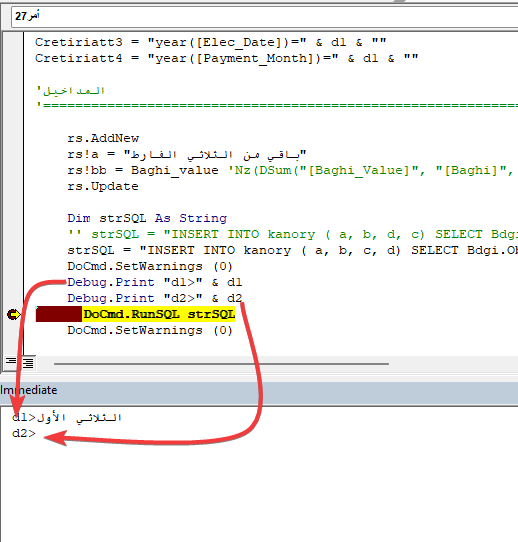Click the rs.Update statement
Viewport: 518px width, 542px height.
(x=103, y=186)
